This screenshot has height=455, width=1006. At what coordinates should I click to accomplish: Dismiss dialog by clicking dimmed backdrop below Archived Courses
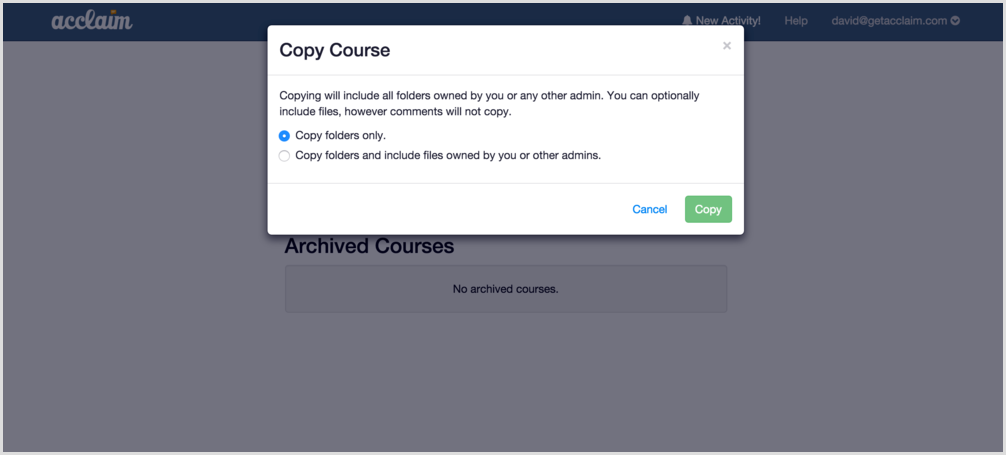506,379
